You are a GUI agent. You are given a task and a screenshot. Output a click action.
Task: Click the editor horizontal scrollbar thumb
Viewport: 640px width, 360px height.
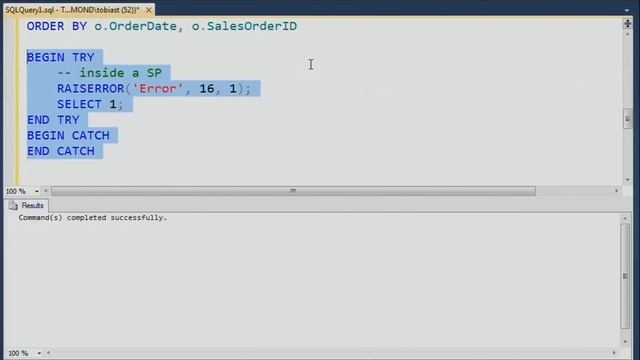coord(293,191)
